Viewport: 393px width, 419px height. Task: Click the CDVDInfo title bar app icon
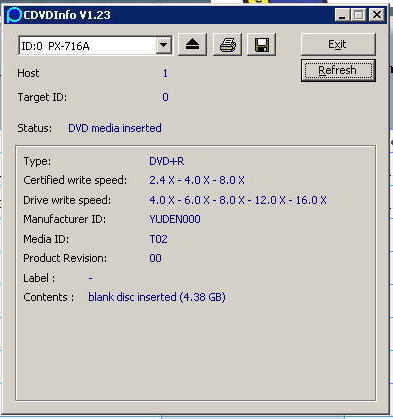point(14,15)
